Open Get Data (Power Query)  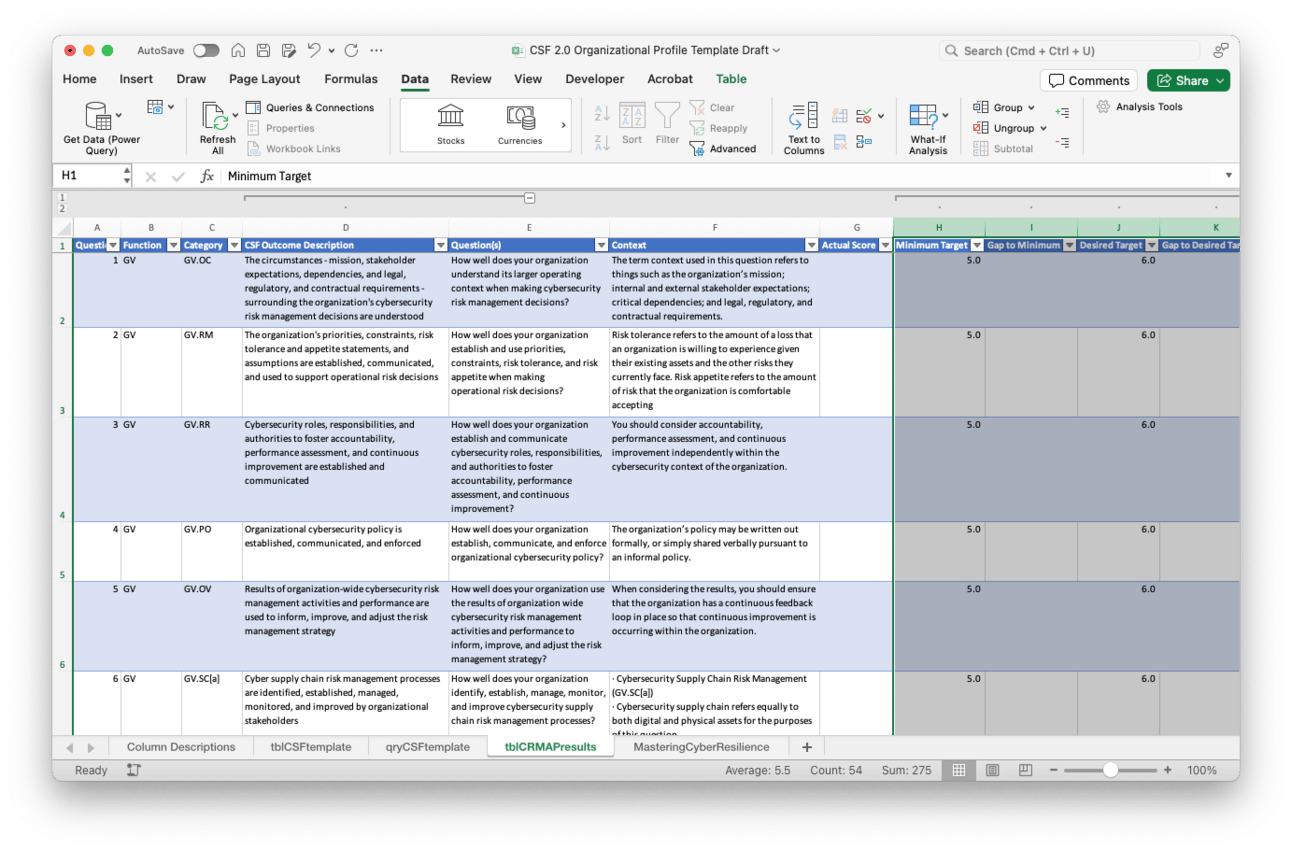(101, 117)
